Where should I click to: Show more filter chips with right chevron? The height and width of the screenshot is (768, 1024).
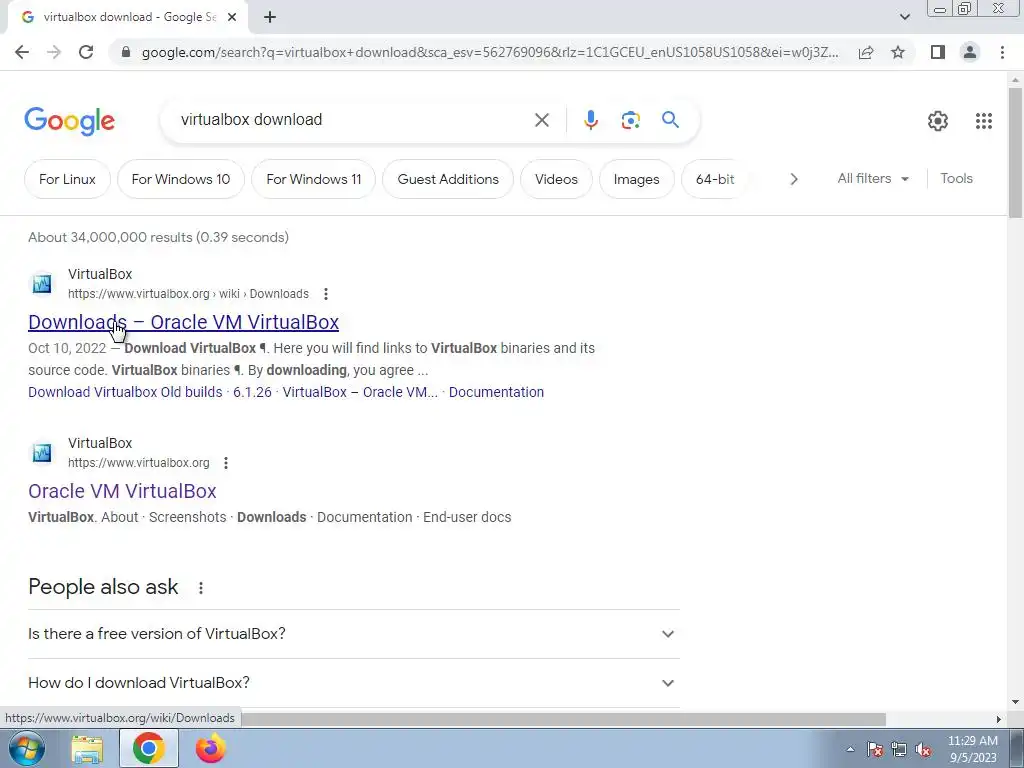(x=793, y=179)
